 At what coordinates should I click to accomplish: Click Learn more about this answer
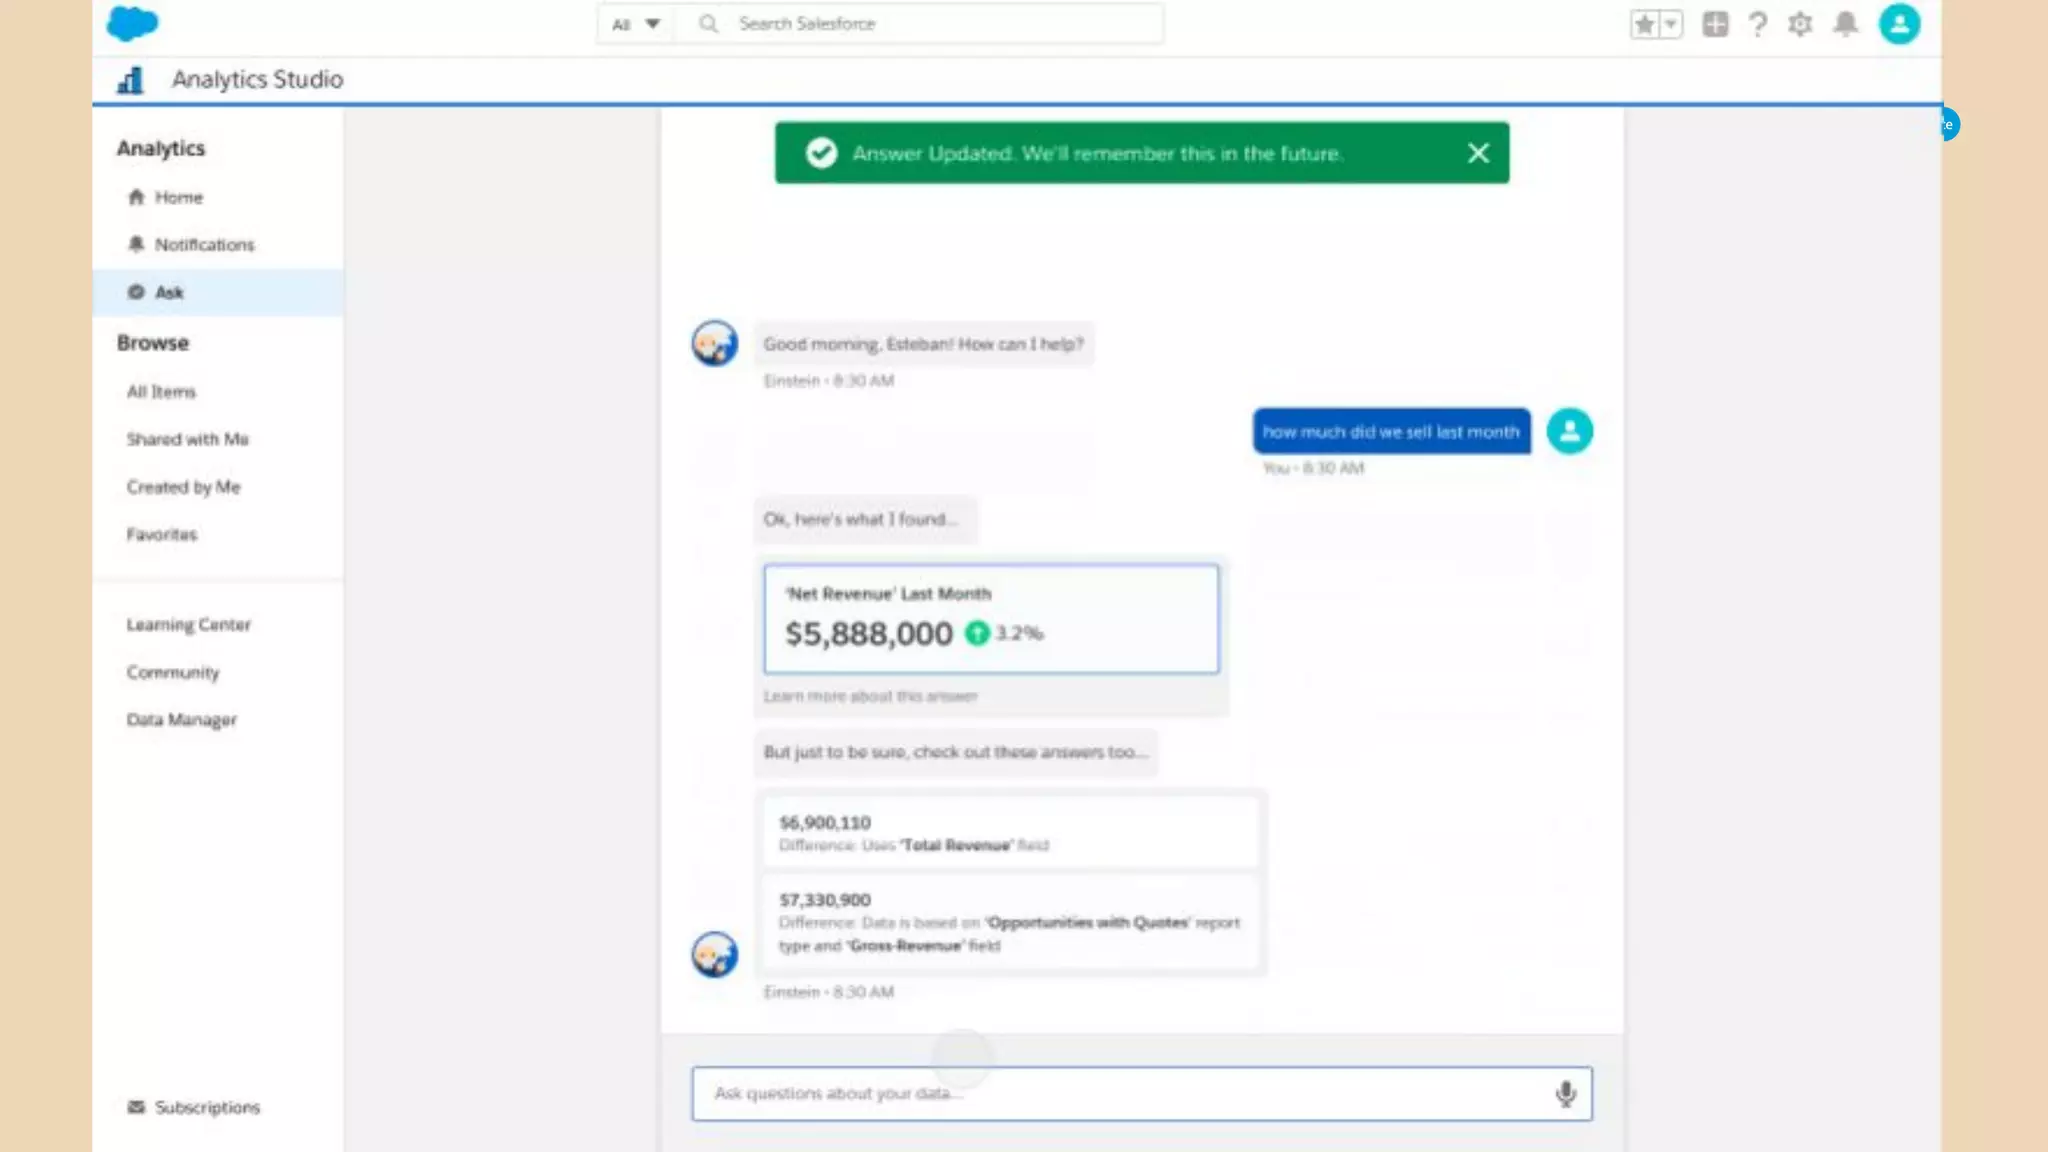coord(870,696)
